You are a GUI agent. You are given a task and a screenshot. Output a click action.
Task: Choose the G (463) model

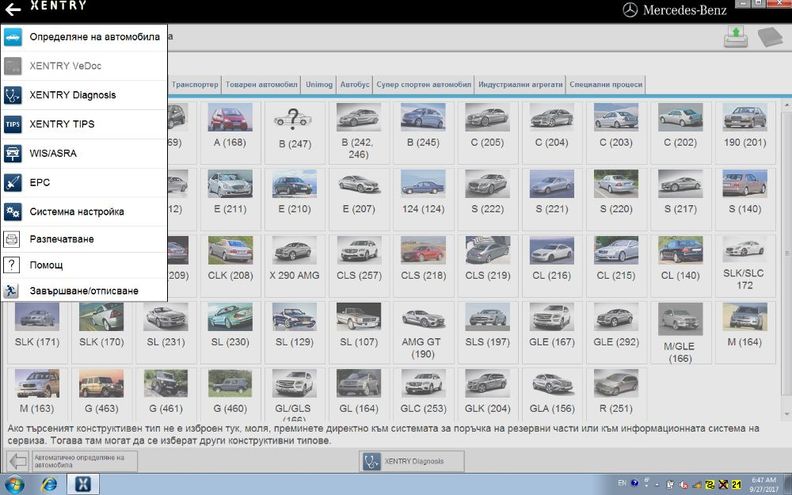[102, 394]
